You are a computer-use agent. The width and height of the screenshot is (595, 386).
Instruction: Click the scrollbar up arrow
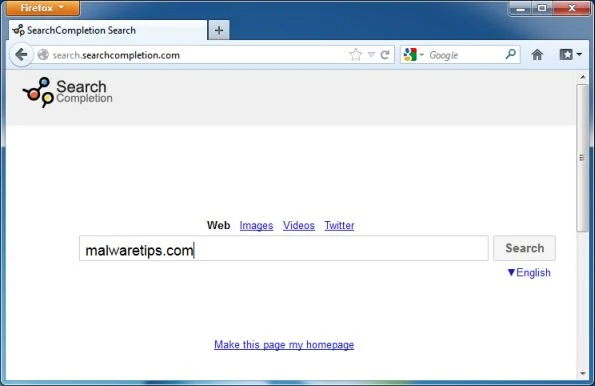tap(582, 77)
